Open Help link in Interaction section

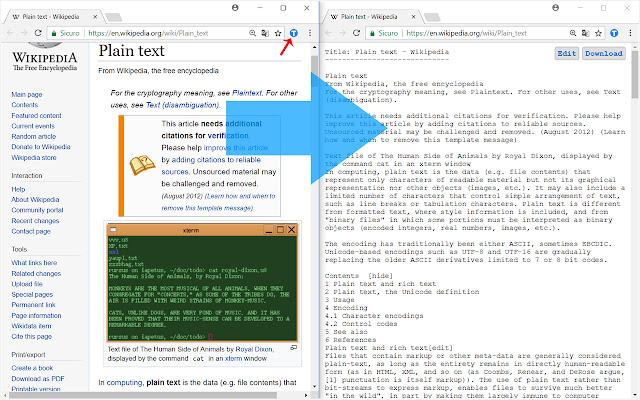coord(18,189)
